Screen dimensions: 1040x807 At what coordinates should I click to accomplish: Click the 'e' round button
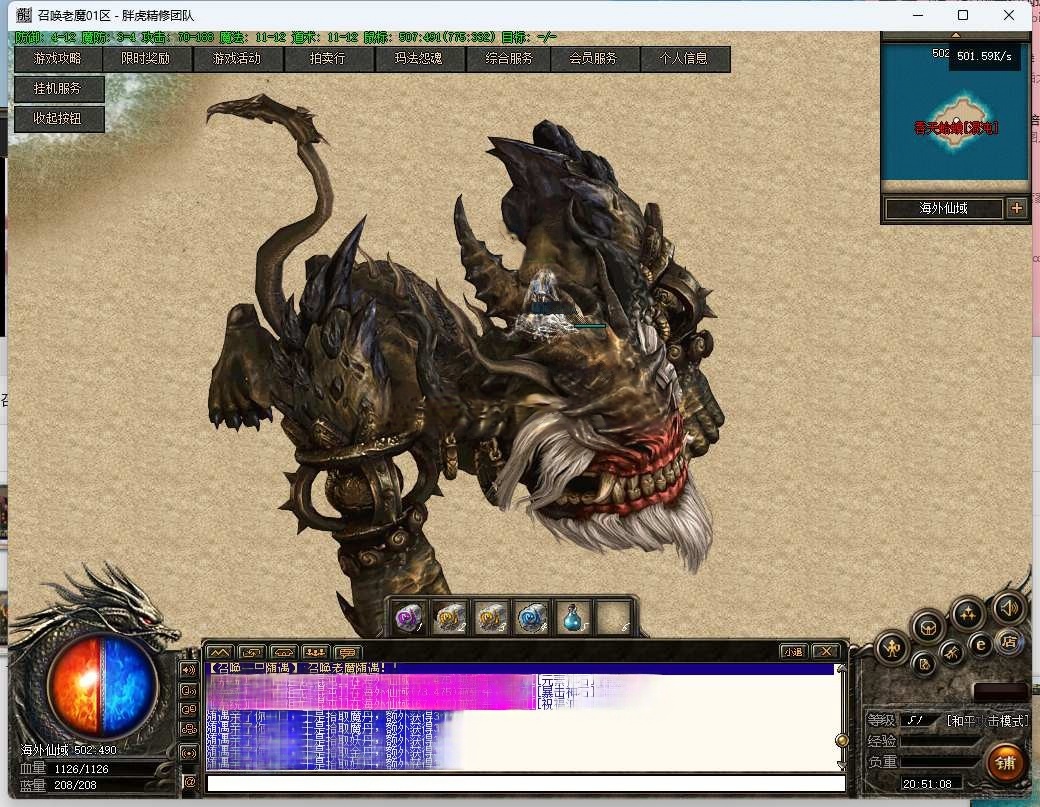click(x=980, y=645)
